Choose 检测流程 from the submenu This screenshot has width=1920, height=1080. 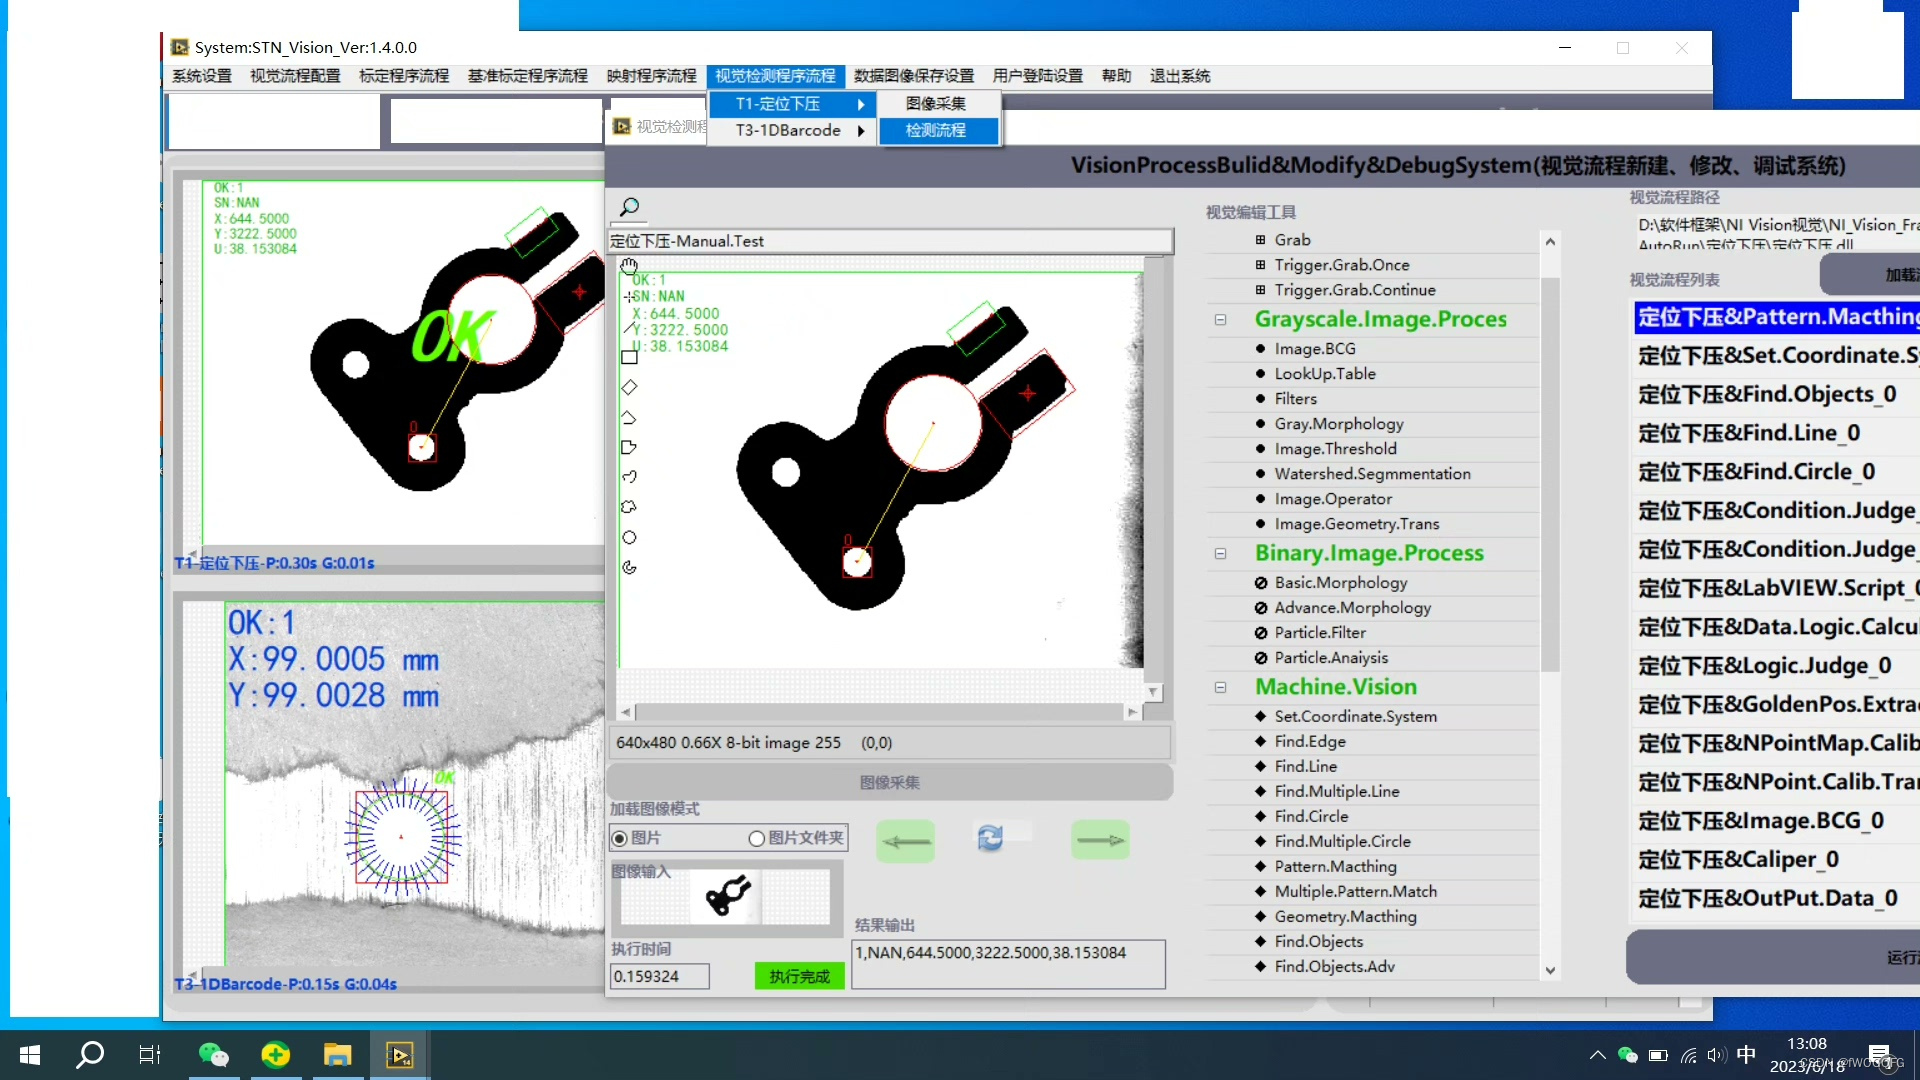coord(937,131)
